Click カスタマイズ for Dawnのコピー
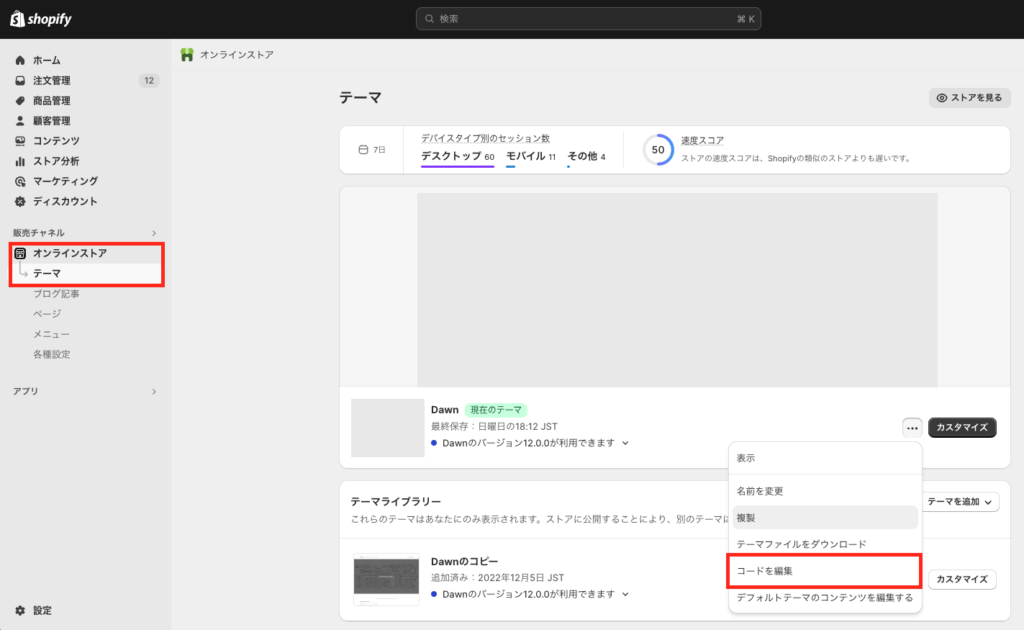This screenshot has width=1024, height=630. [962, 579]
